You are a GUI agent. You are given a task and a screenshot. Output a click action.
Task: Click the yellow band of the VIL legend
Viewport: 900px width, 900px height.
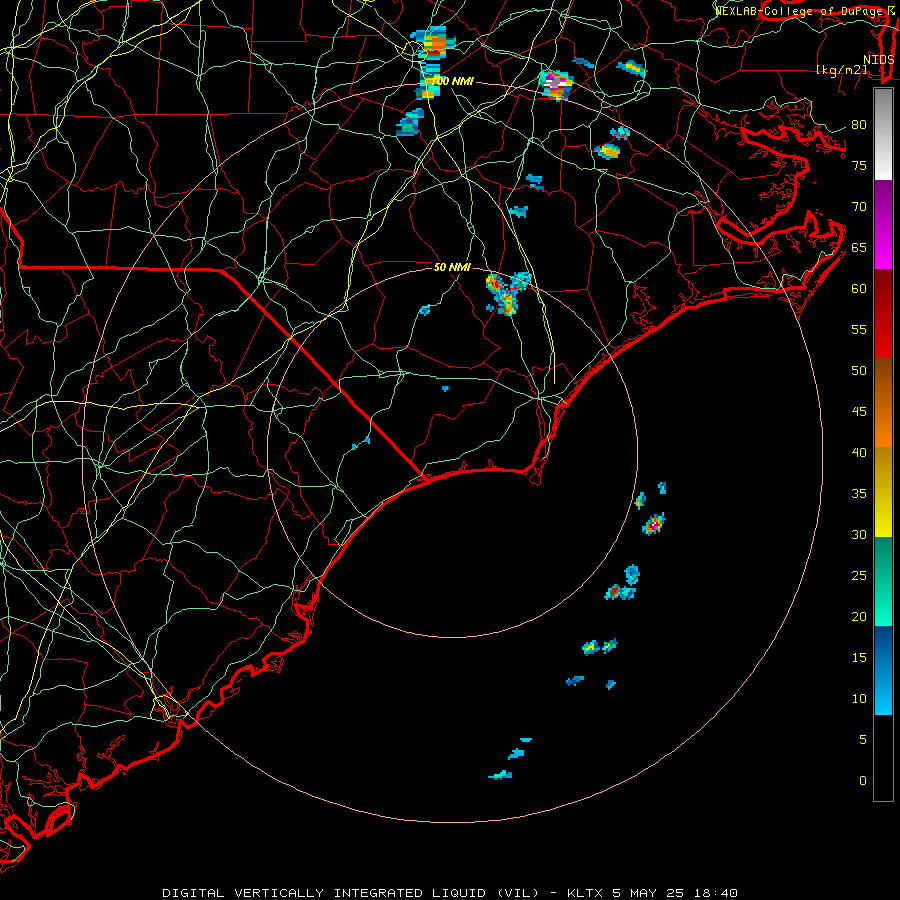(x=883, y=492)
